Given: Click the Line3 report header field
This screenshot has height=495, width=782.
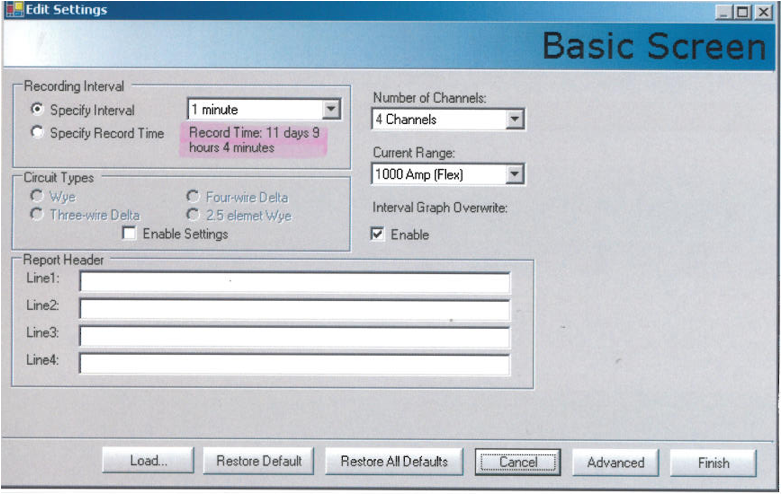Looking at the screenshot, I should (x=295, y=336).
